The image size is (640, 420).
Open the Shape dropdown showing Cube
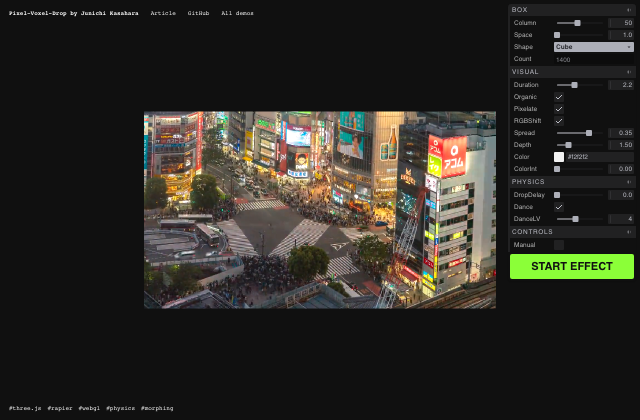(x=593, y=47)
